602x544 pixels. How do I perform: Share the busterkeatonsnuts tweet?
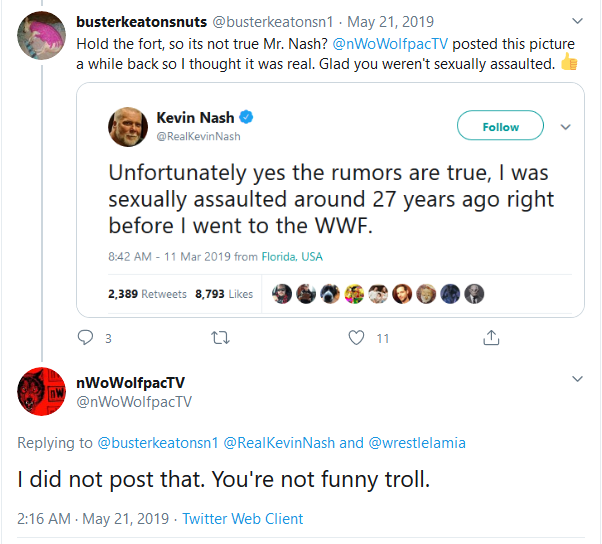pyautogui.click(x=491, y=338)
